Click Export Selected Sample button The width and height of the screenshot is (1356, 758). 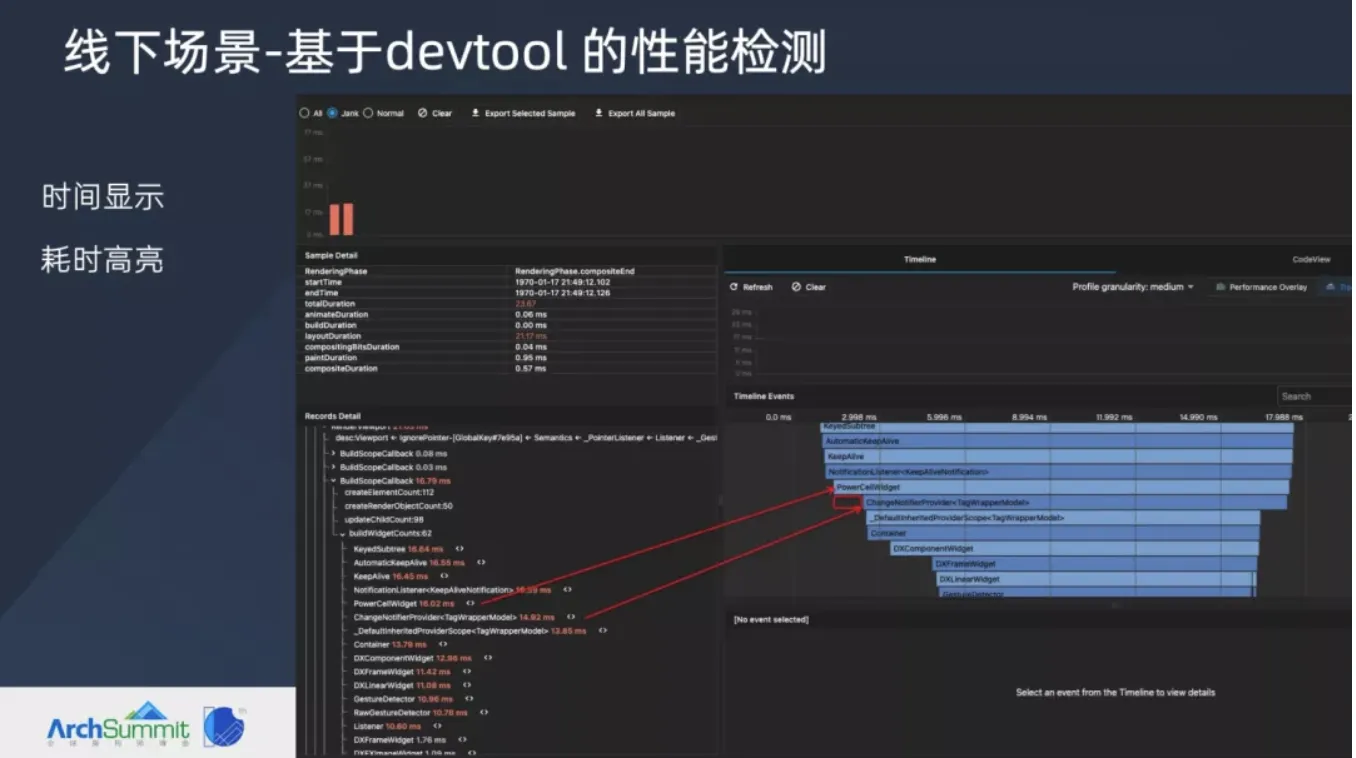523,113
